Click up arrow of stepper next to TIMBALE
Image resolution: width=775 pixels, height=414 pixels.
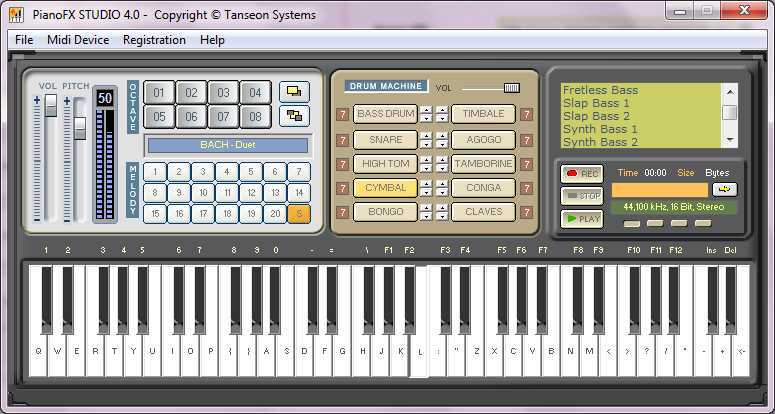pyautogui.click(x=442, y=110)
